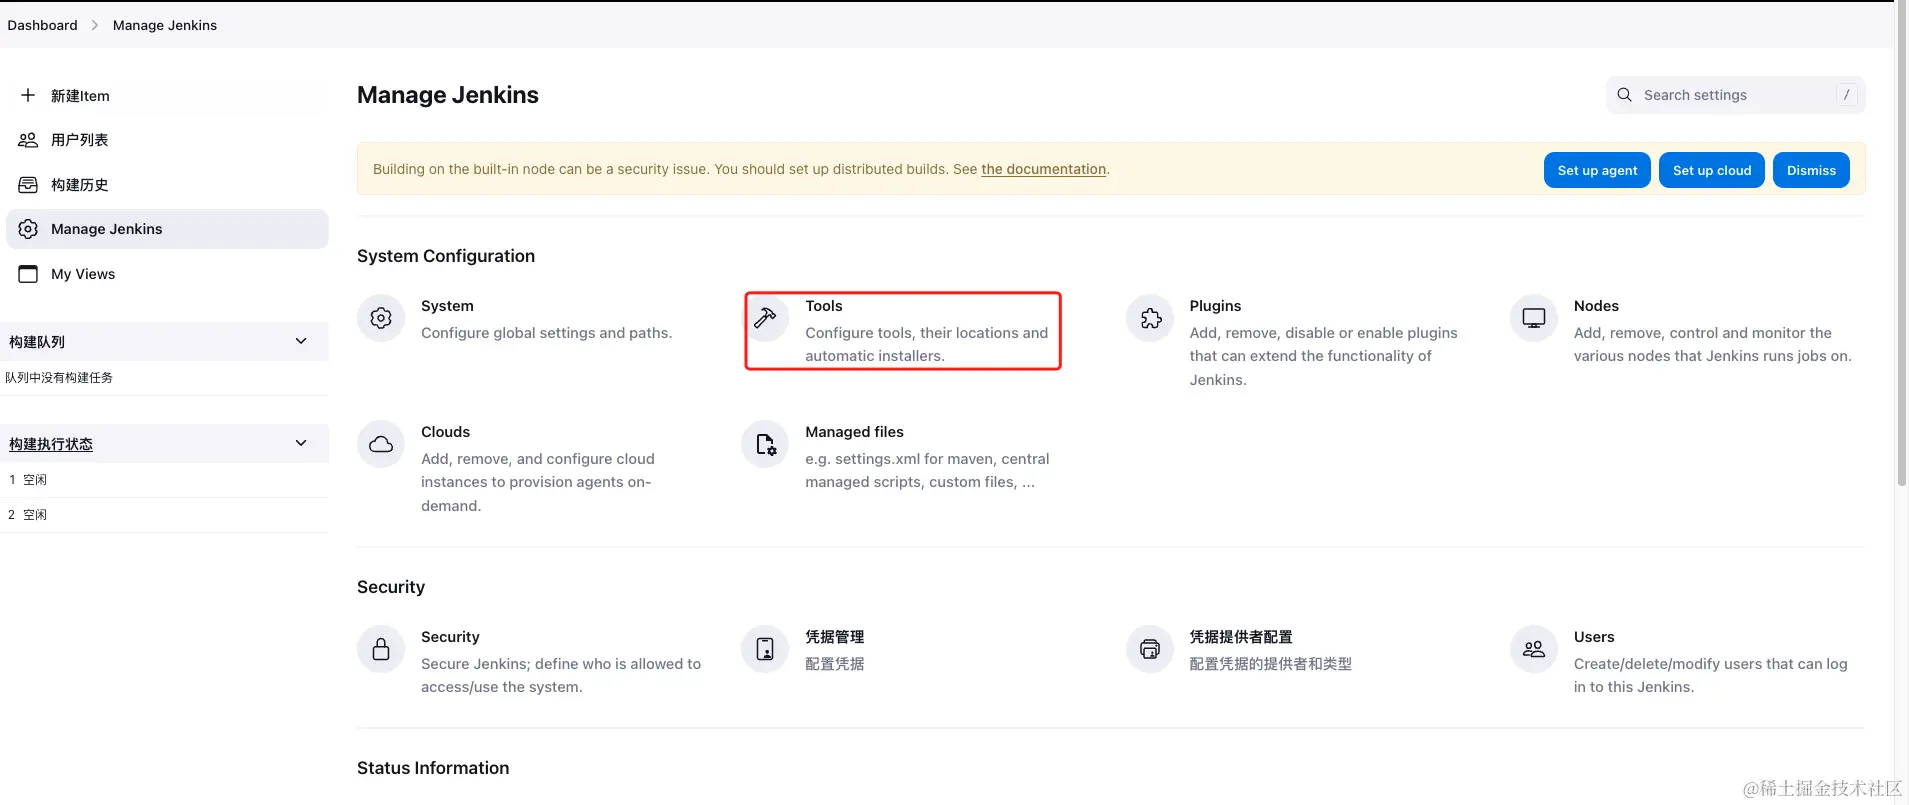This screenshot has width=1909, height=805.
Task: Expand the Dashboard breadcrumb chevron
Action: (x=95, y=25)
